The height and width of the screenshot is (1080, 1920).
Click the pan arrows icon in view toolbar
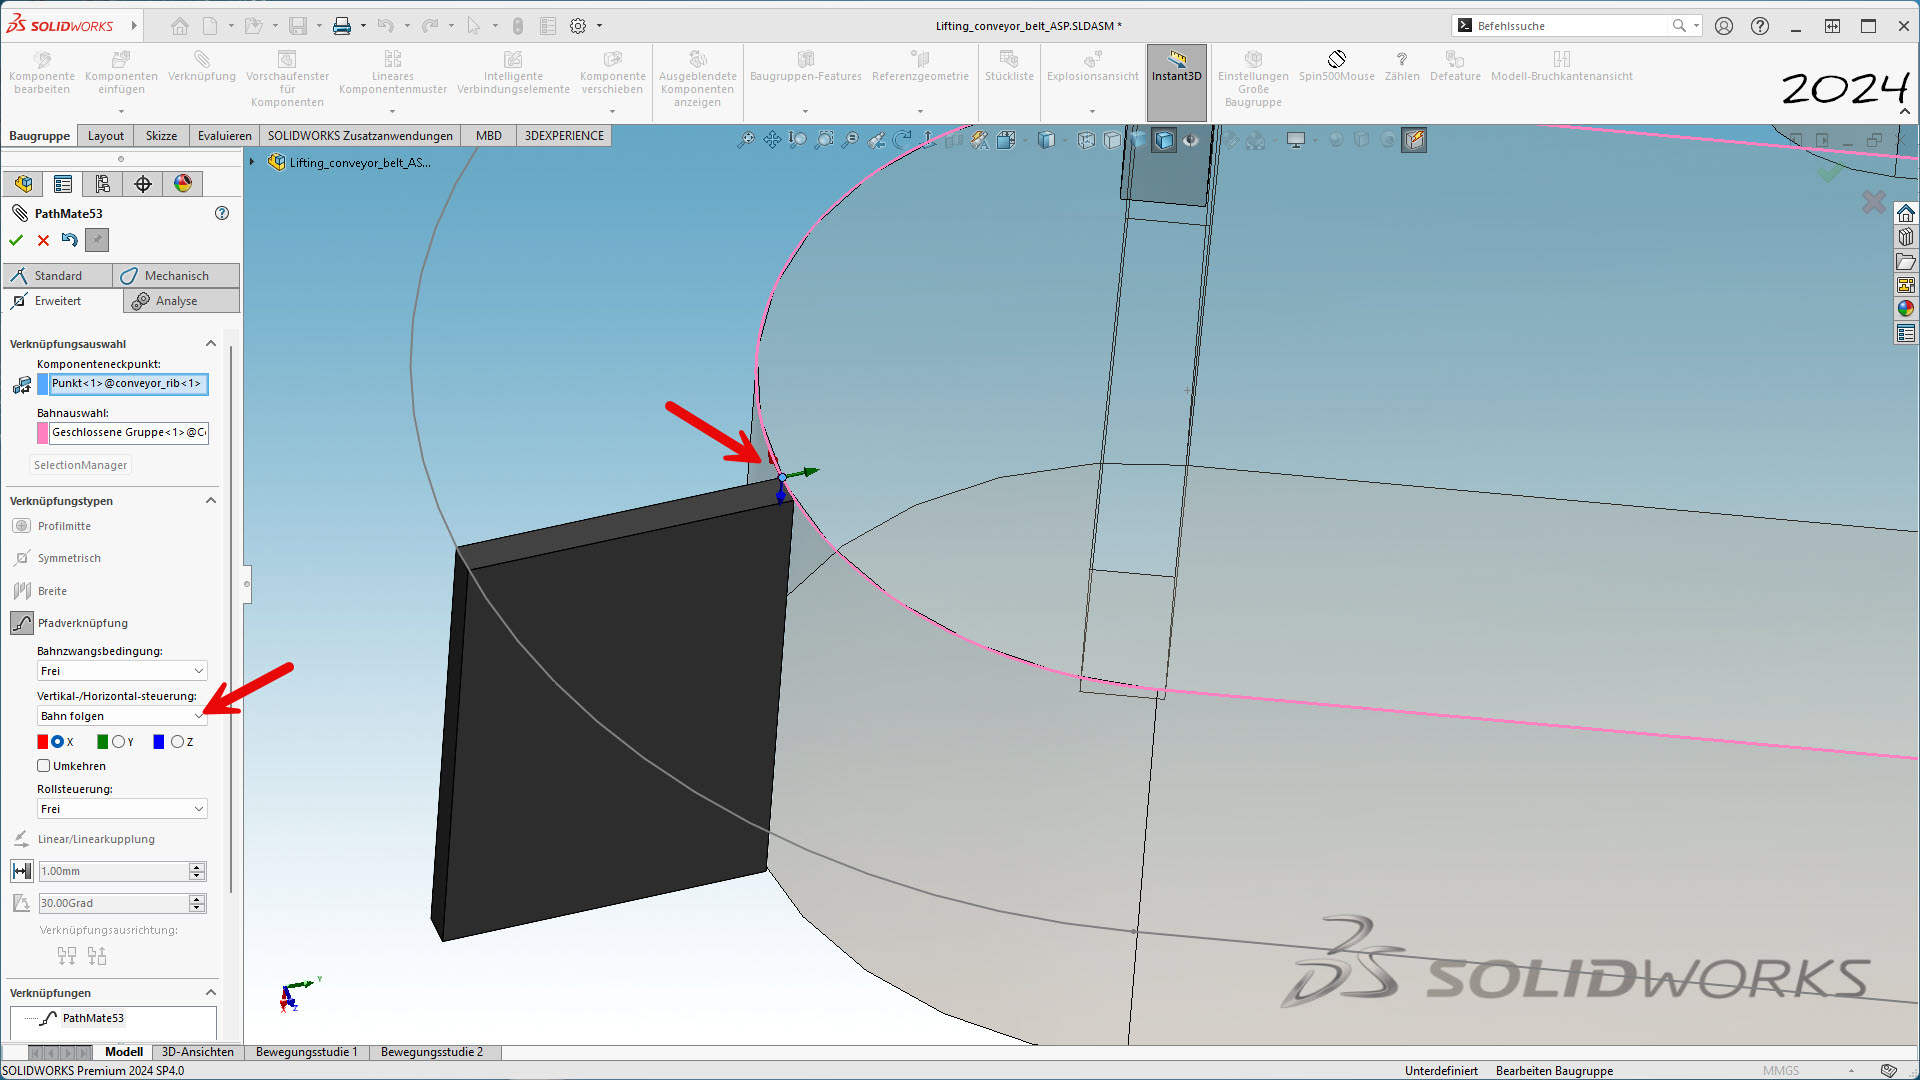click(772, 140)
